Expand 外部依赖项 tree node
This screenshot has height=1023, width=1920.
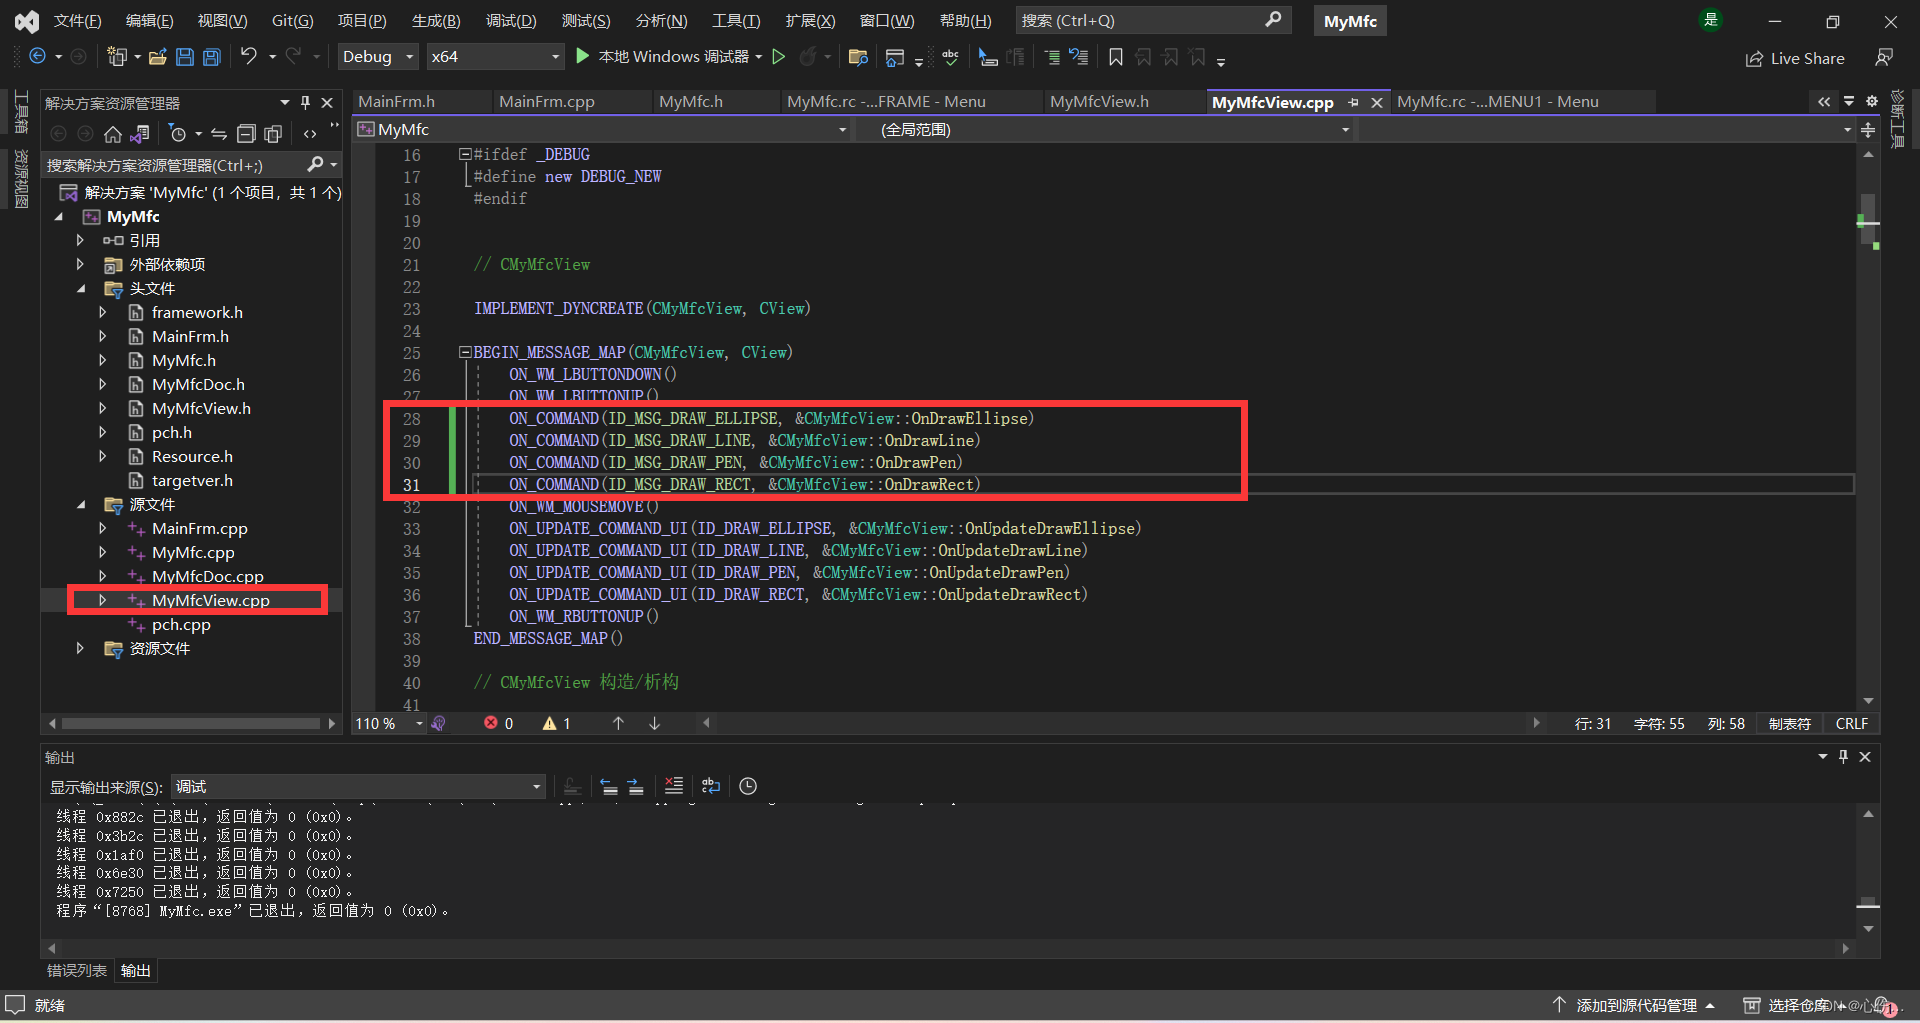[x=81, y=264]
